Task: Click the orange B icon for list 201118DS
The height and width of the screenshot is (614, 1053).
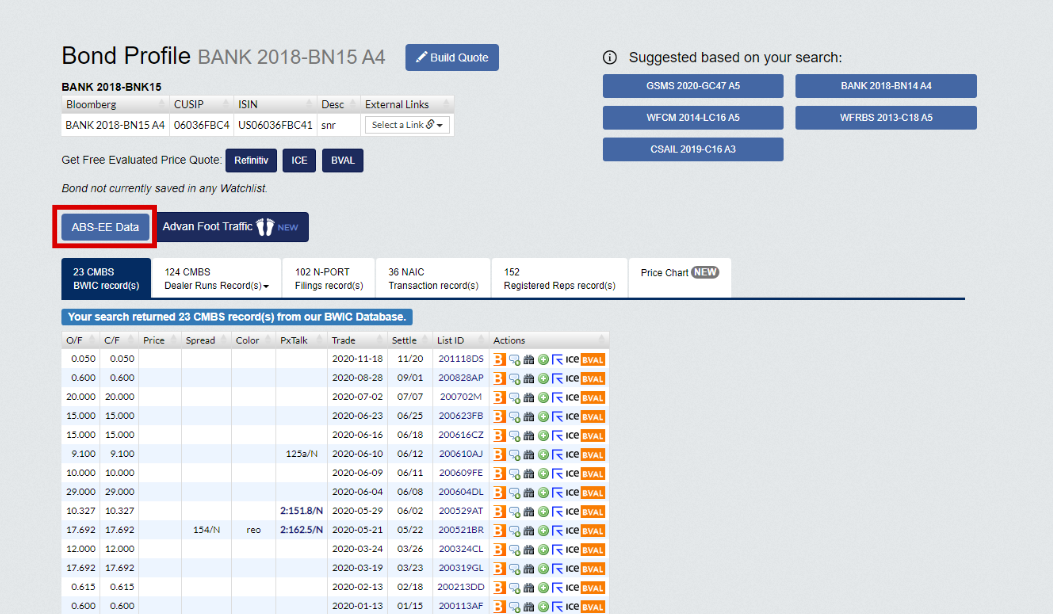Action: pyautogui.click(x=499, y=359)
